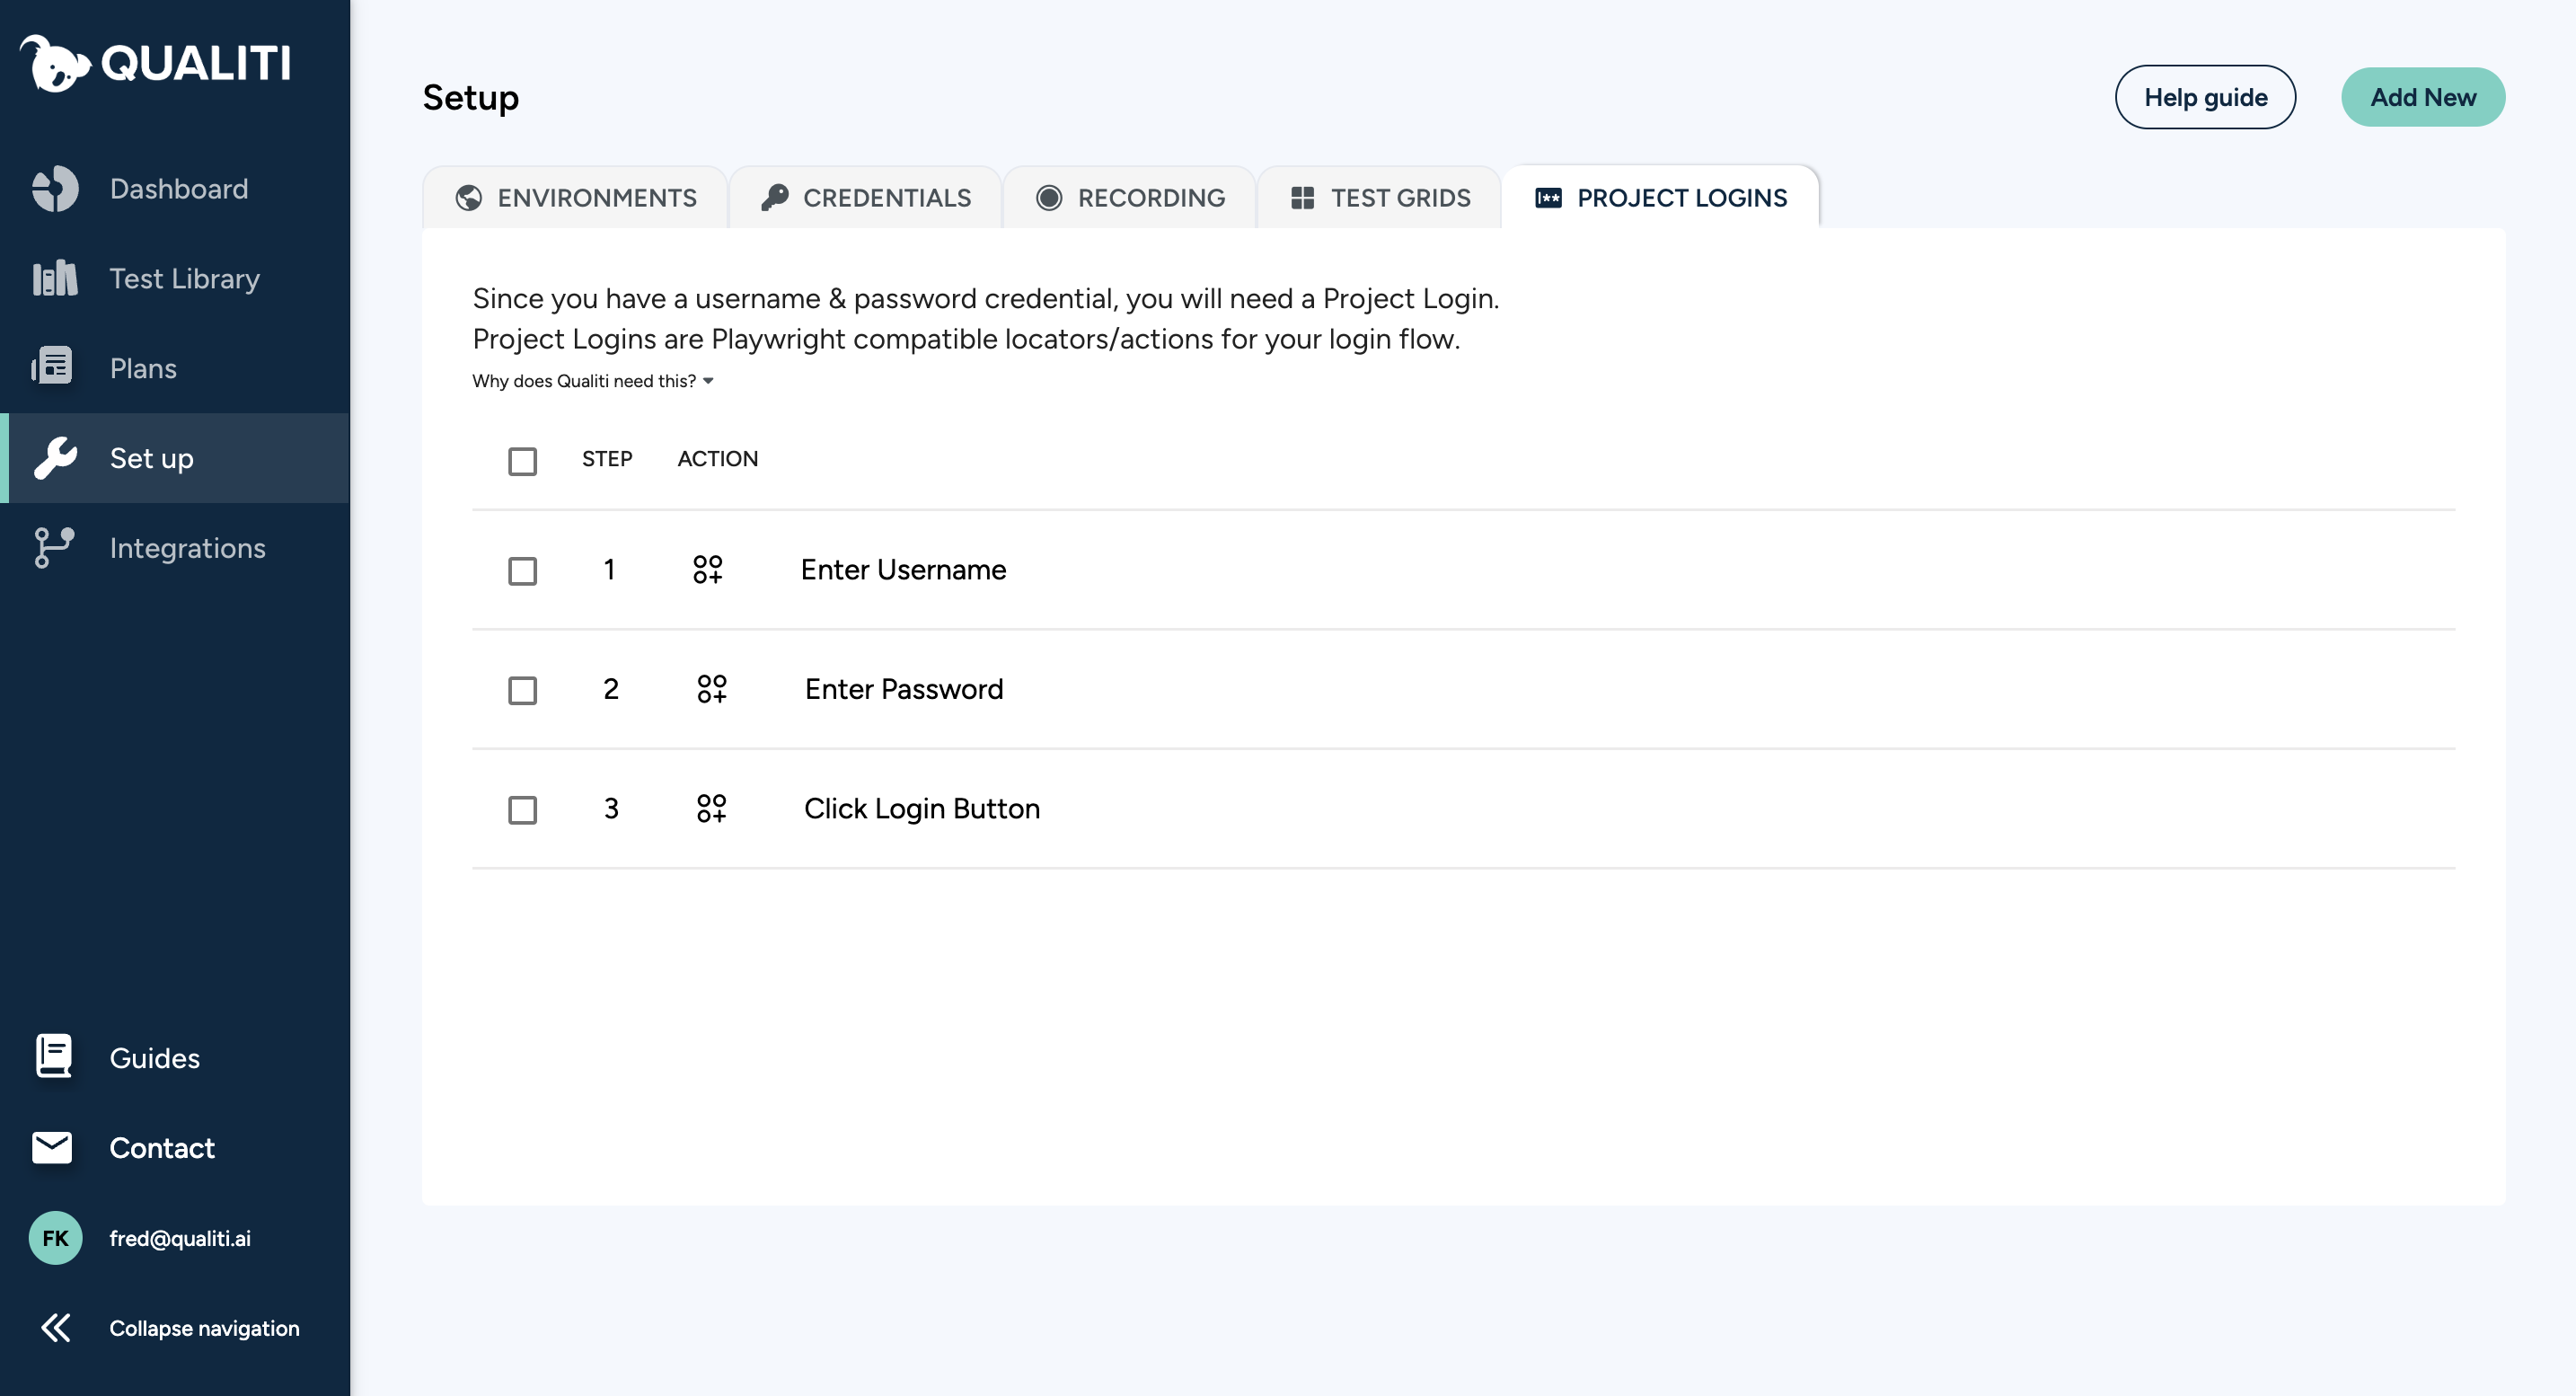The image size is (2576, 1396).
Task: Open the Dashboard menu item
Action: coord(175,189)
